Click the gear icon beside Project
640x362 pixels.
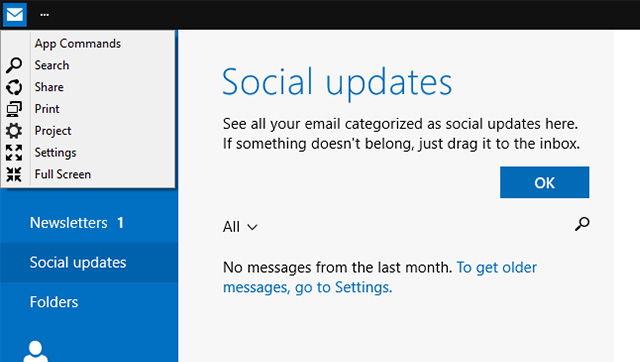tap(14, 131)
